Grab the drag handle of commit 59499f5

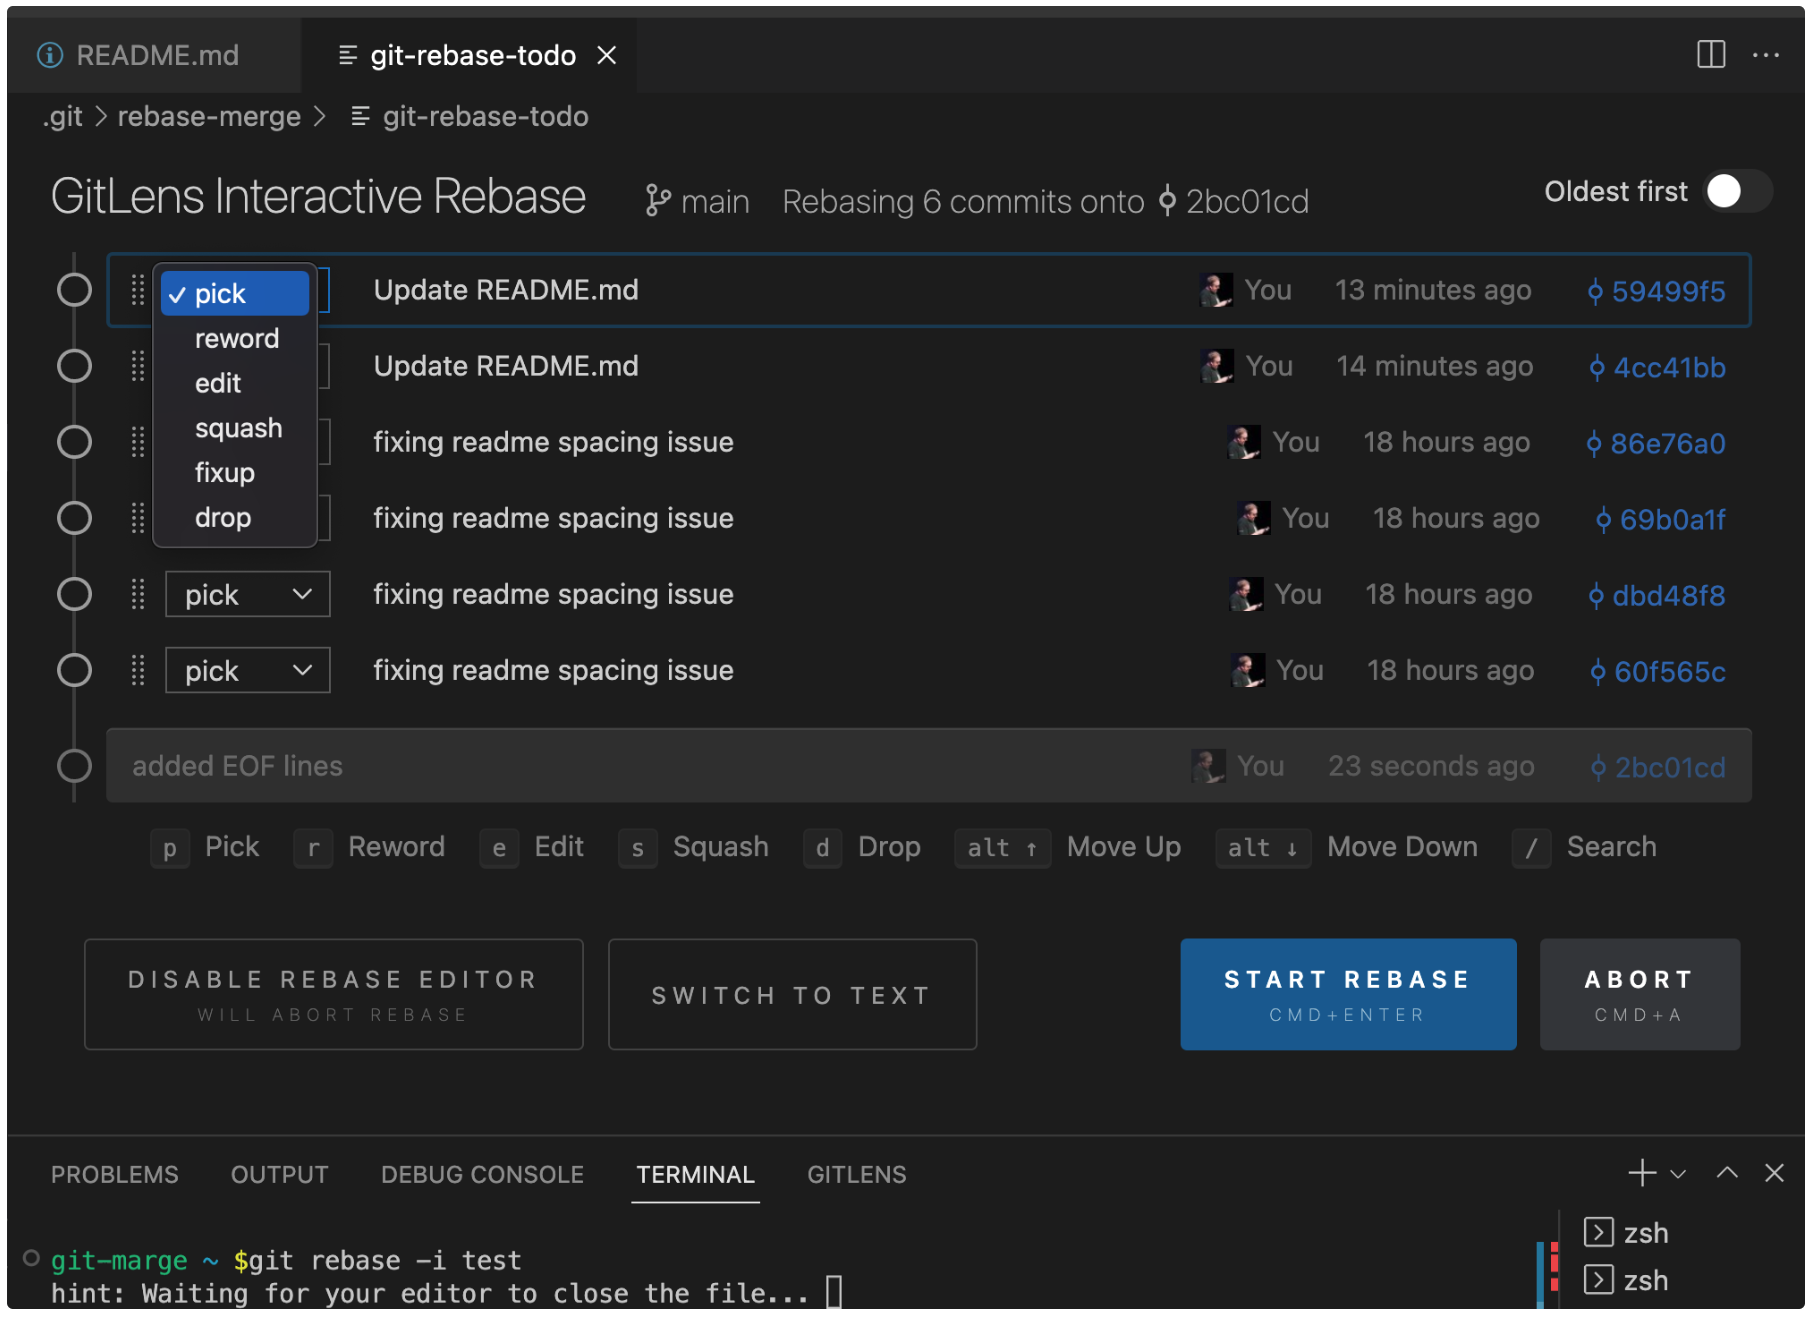[138, 290]
